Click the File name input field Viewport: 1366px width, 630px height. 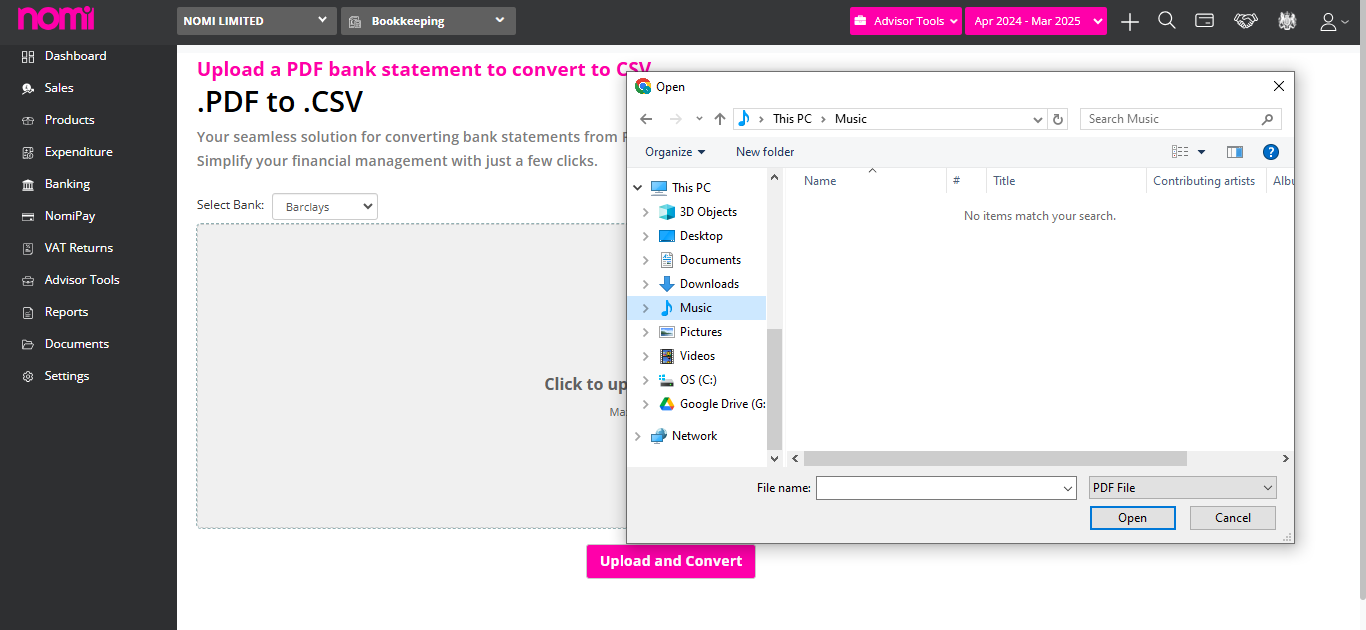click(946, 488)
